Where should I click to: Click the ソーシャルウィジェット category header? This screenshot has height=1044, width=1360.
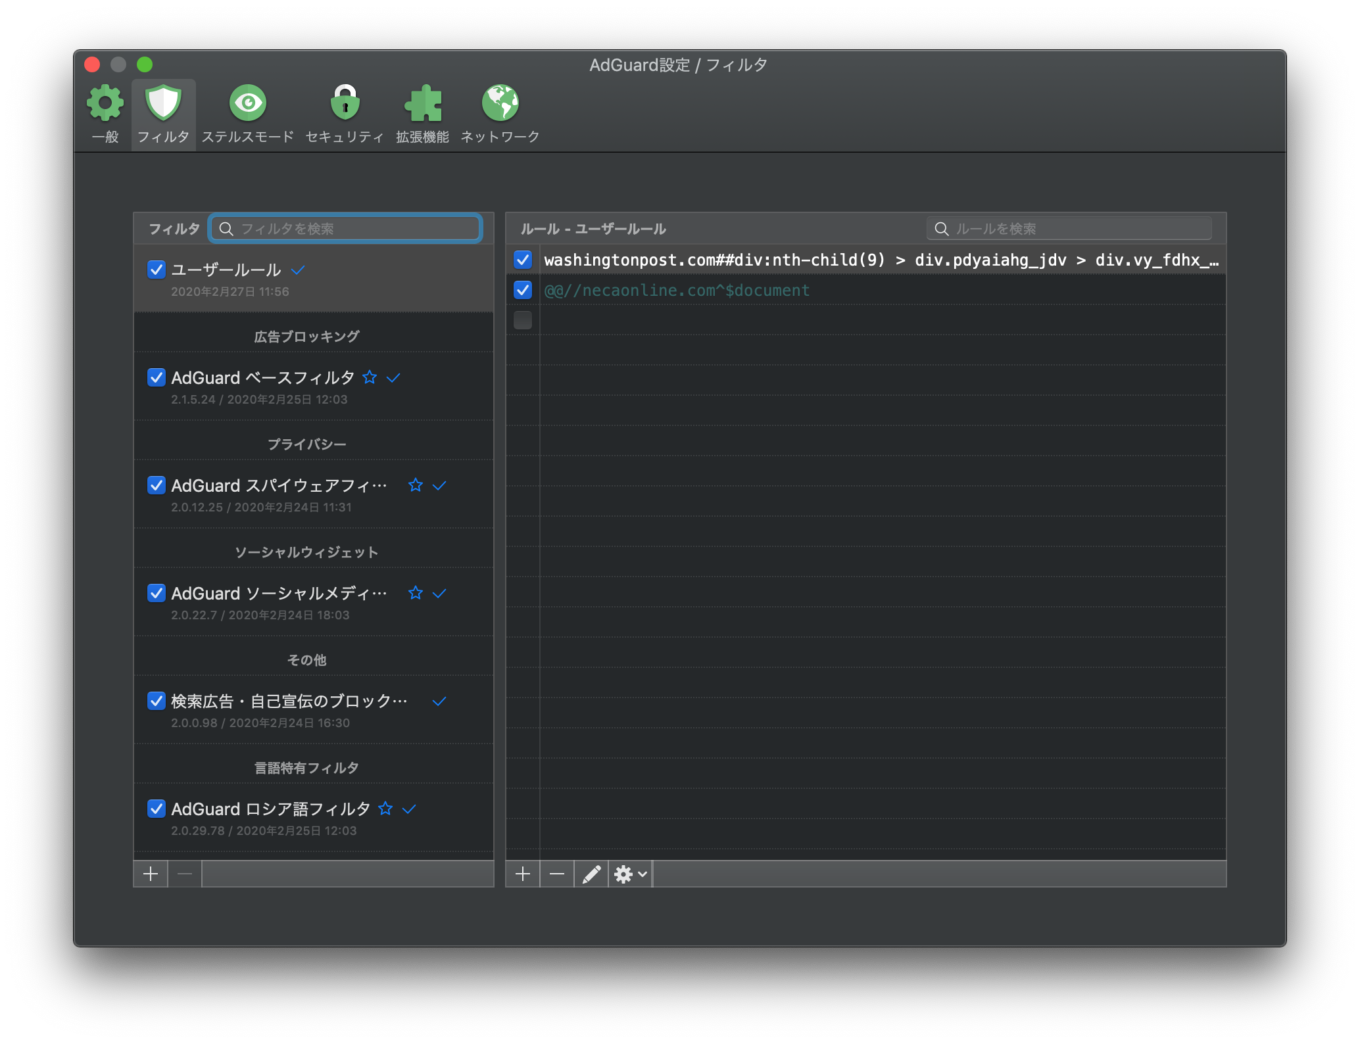(307, 552)
